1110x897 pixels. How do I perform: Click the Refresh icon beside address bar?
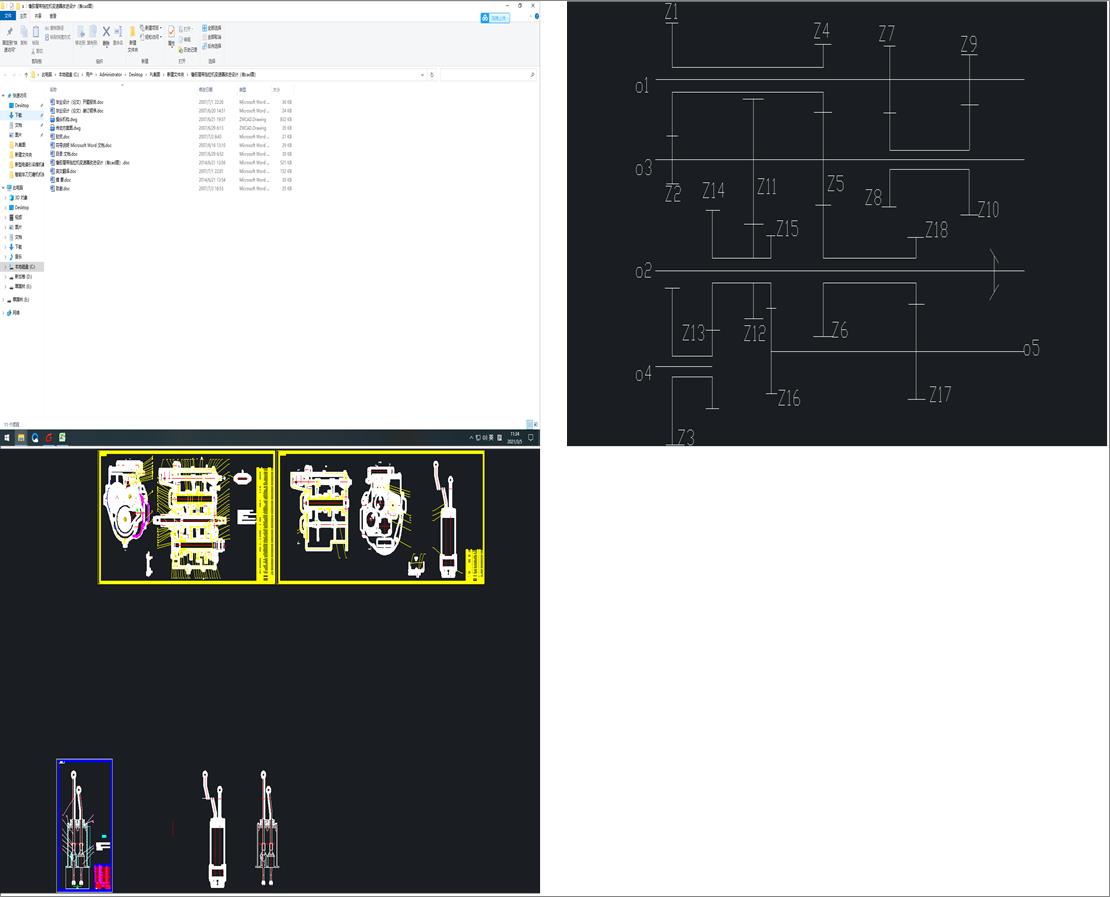(432, 74)
